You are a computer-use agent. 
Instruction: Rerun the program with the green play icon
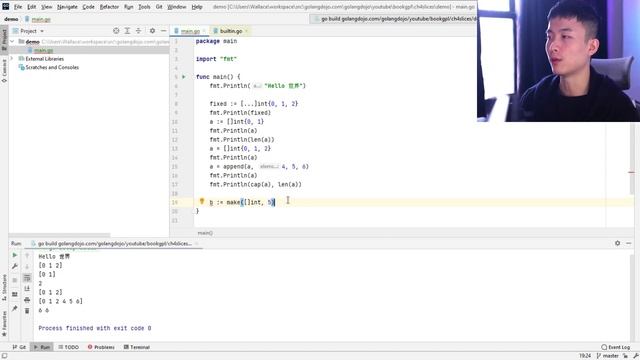click(x=15, y=255)
